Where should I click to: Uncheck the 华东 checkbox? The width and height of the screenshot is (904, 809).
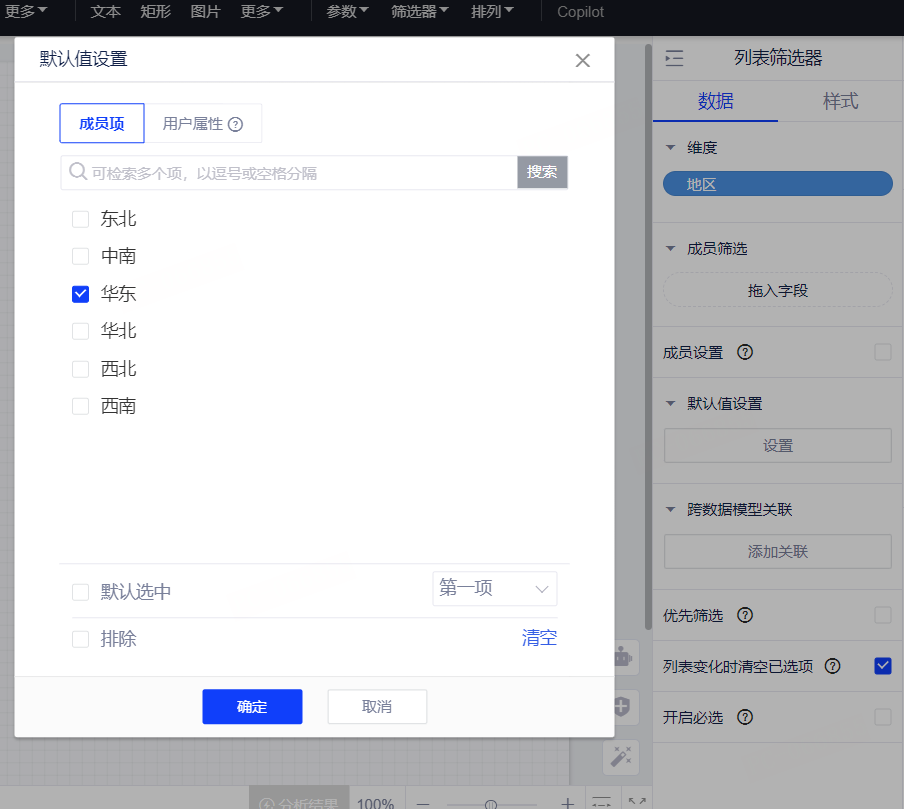pos(81,294)
